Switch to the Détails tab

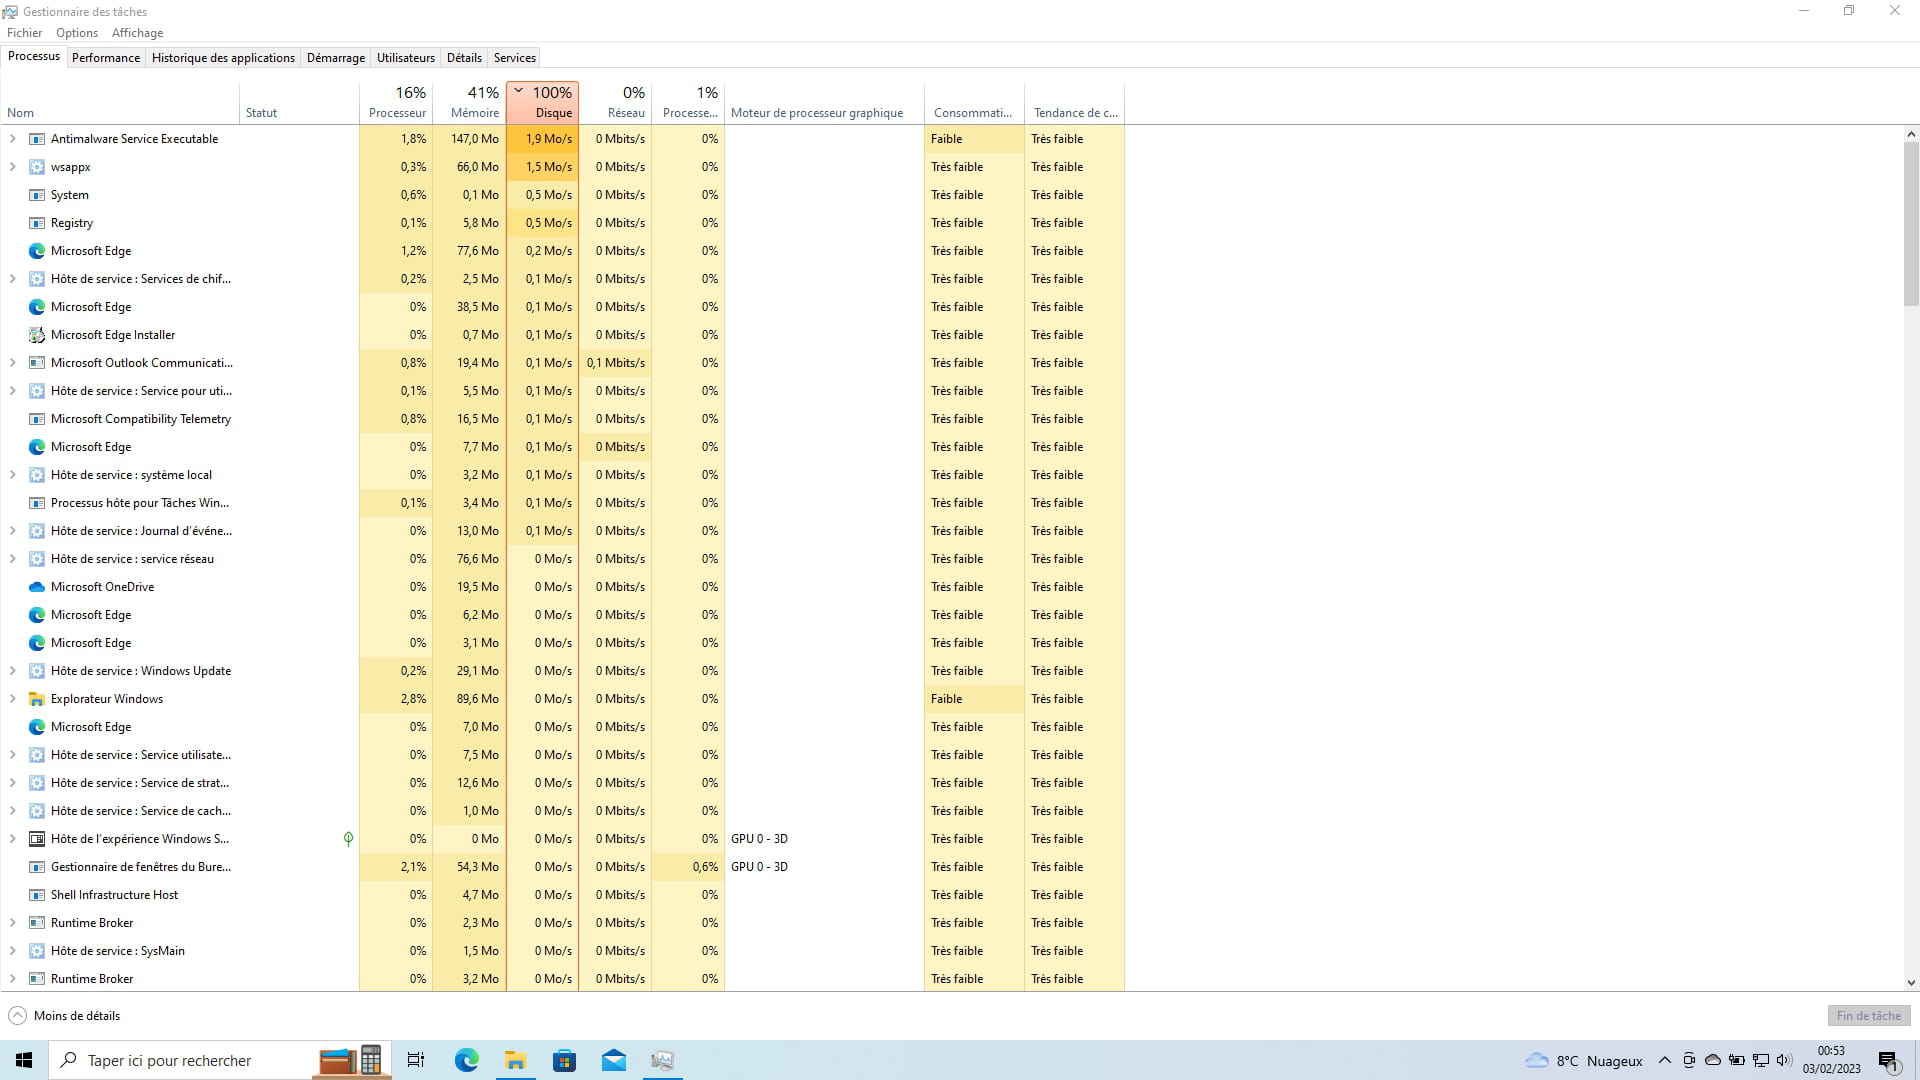pos(464,58)
